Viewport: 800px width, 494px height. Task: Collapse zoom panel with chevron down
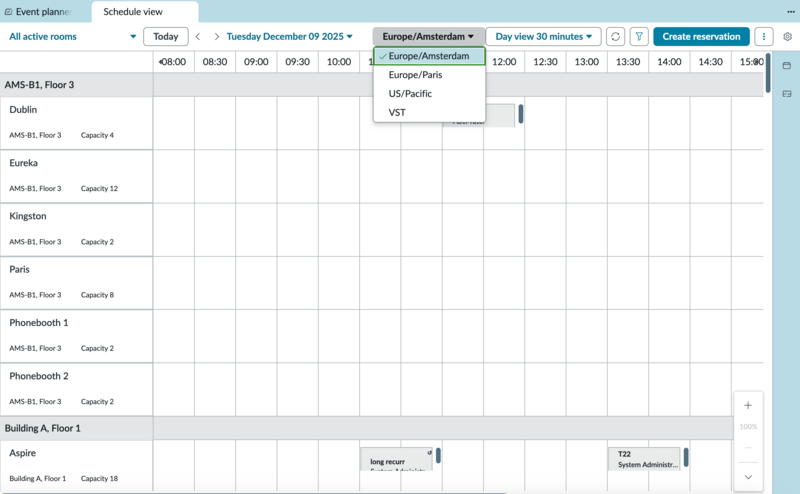748,477
